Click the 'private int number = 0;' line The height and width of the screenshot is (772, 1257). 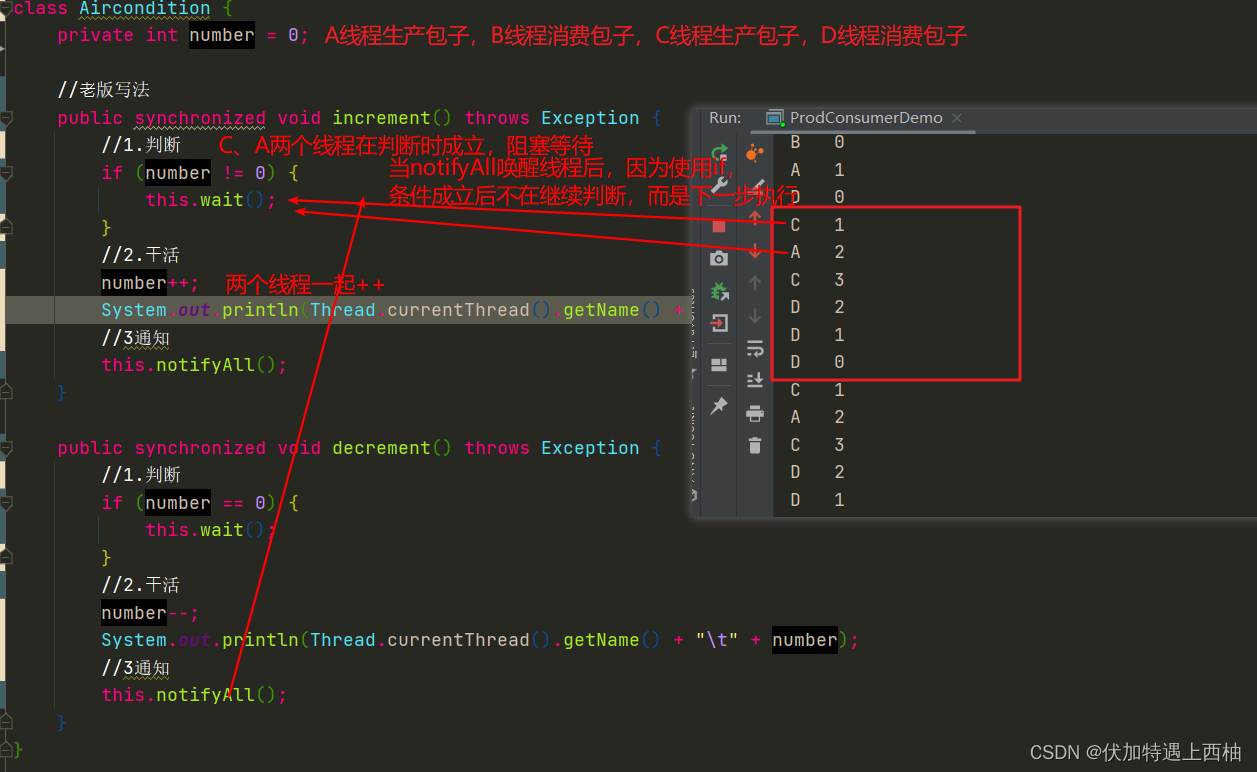coord(184,35)
